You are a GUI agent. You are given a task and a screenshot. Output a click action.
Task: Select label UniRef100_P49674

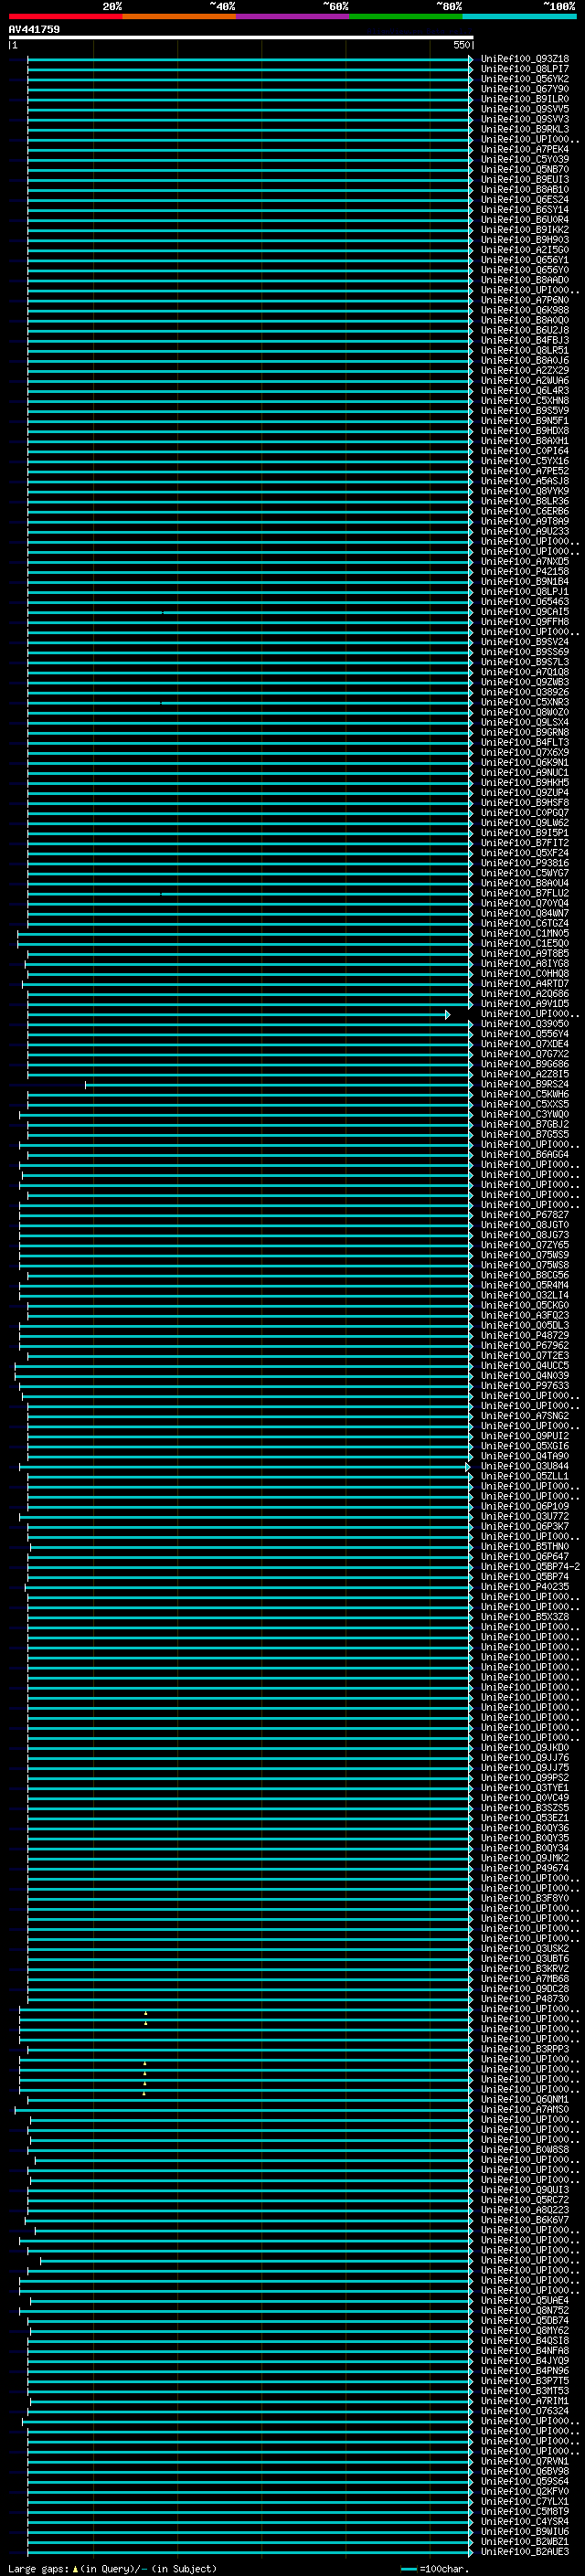524,1869
